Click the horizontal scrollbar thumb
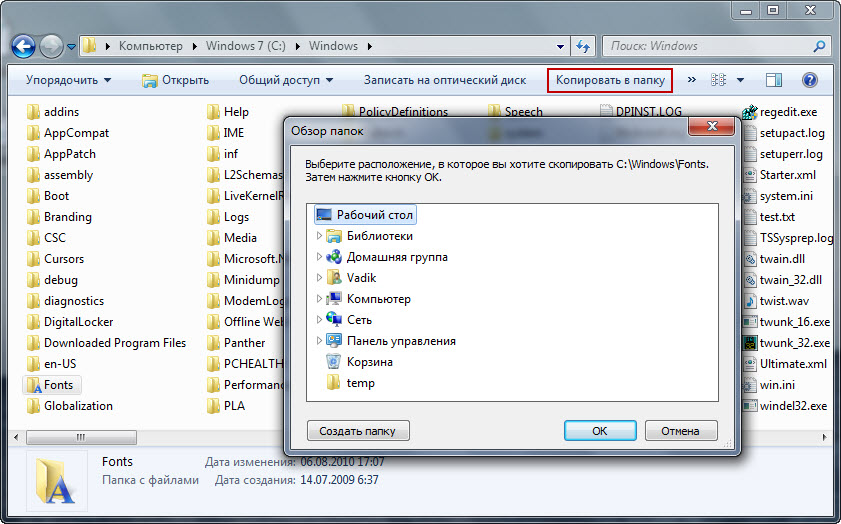Screen dimensions: 841x524 click(81, 438)
